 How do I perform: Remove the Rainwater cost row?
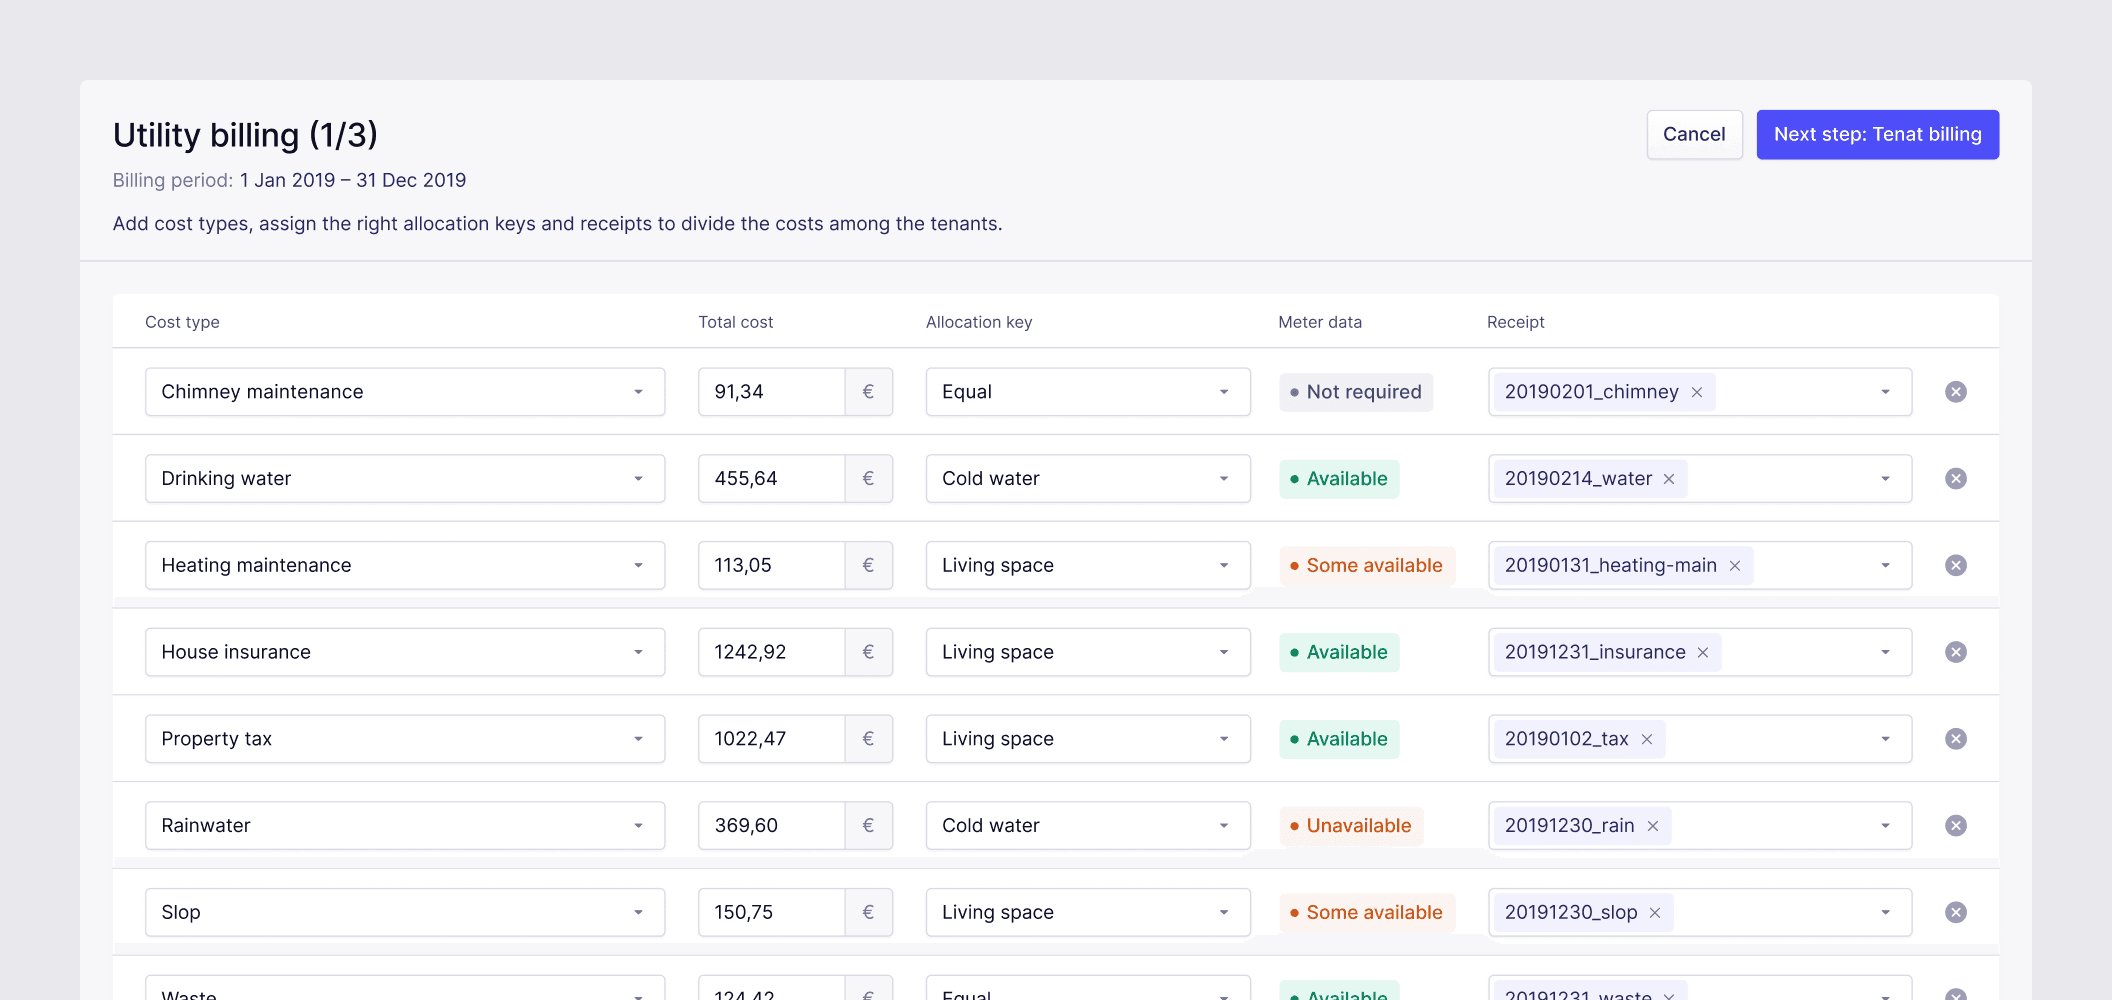coord(1956,825)
